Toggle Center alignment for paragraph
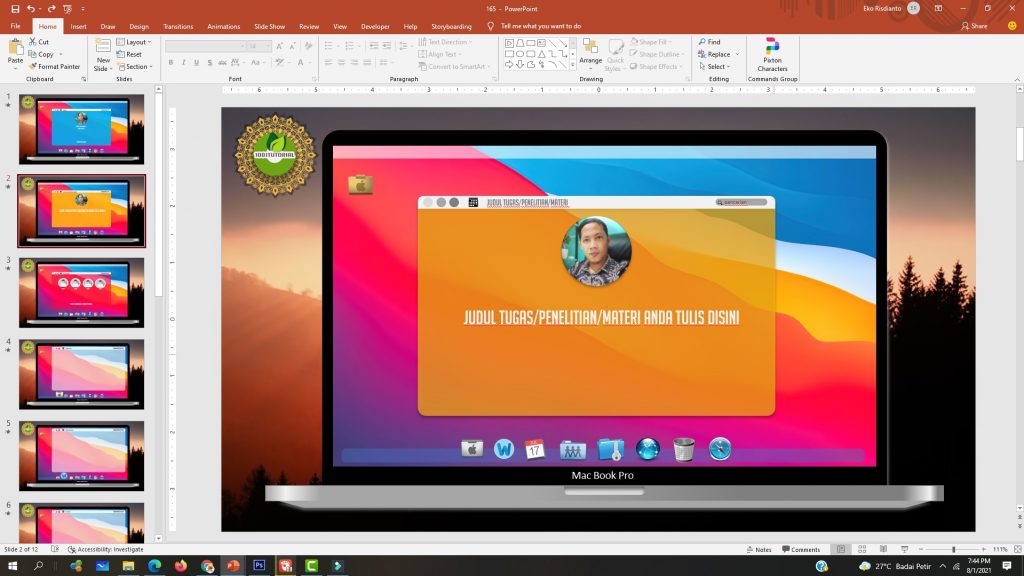1024x576 pixels. click(342, 63)
